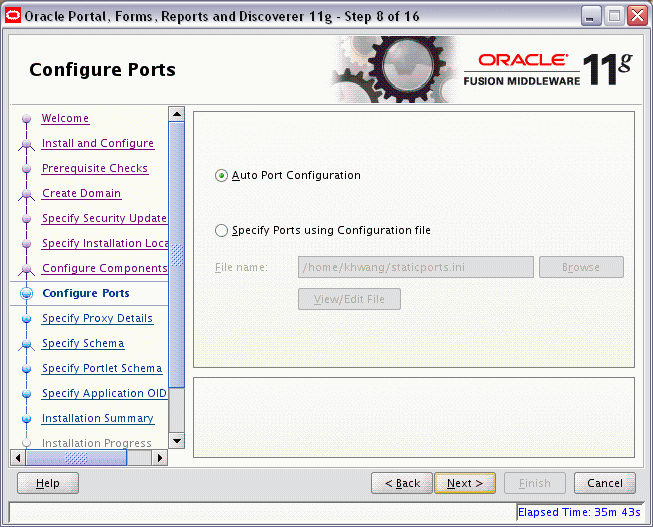The width and height of the screenshot is (653, 527).
Task: Open Help button
Action: [x=48, y=483]
